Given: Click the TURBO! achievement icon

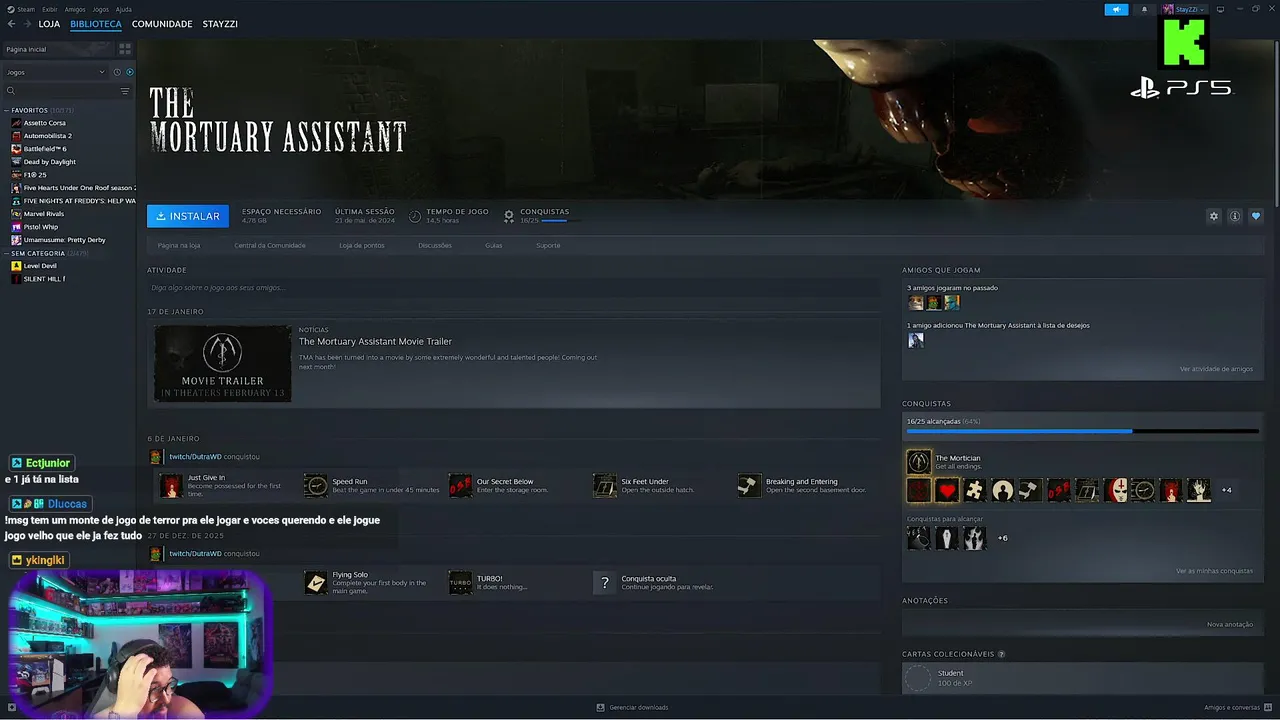Looking at the screenshot, I should pyautogui.click(x=460, y=583).
